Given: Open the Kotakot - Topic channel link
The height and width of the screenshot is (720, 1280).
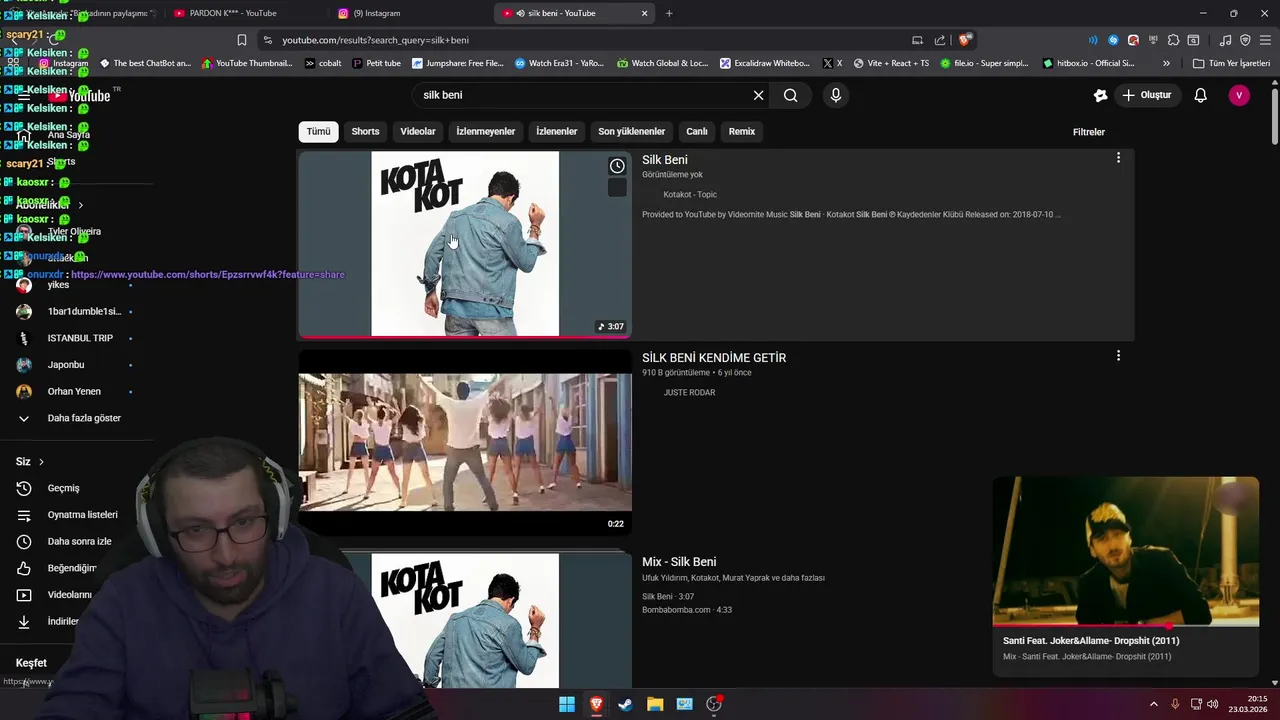Looking at the screenshot, I should [x=690, y=194].
